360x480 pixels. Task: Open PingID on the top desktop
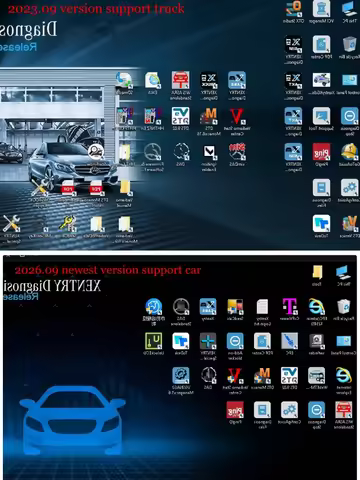(321, 152)
